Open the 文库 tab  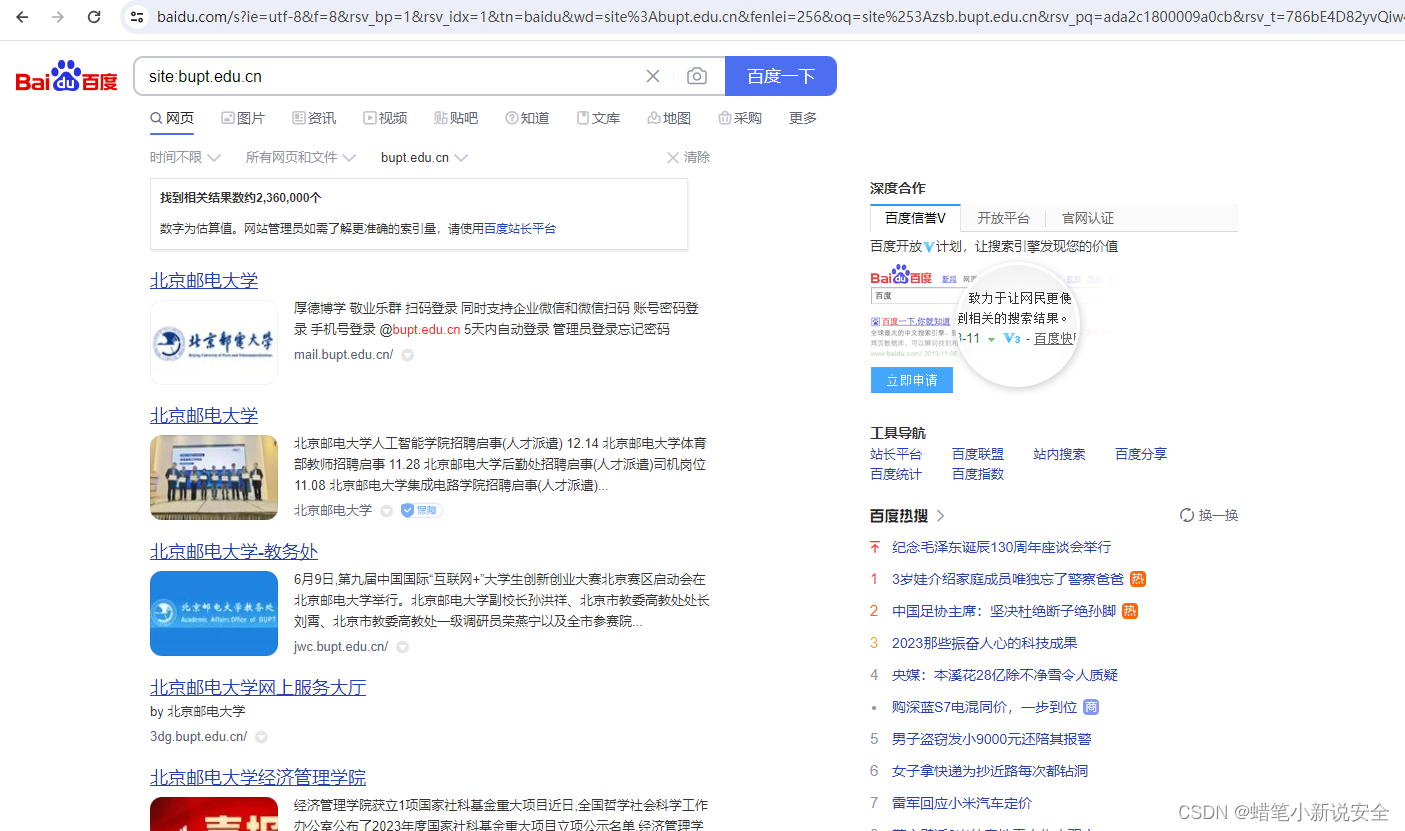click(598, 118)
